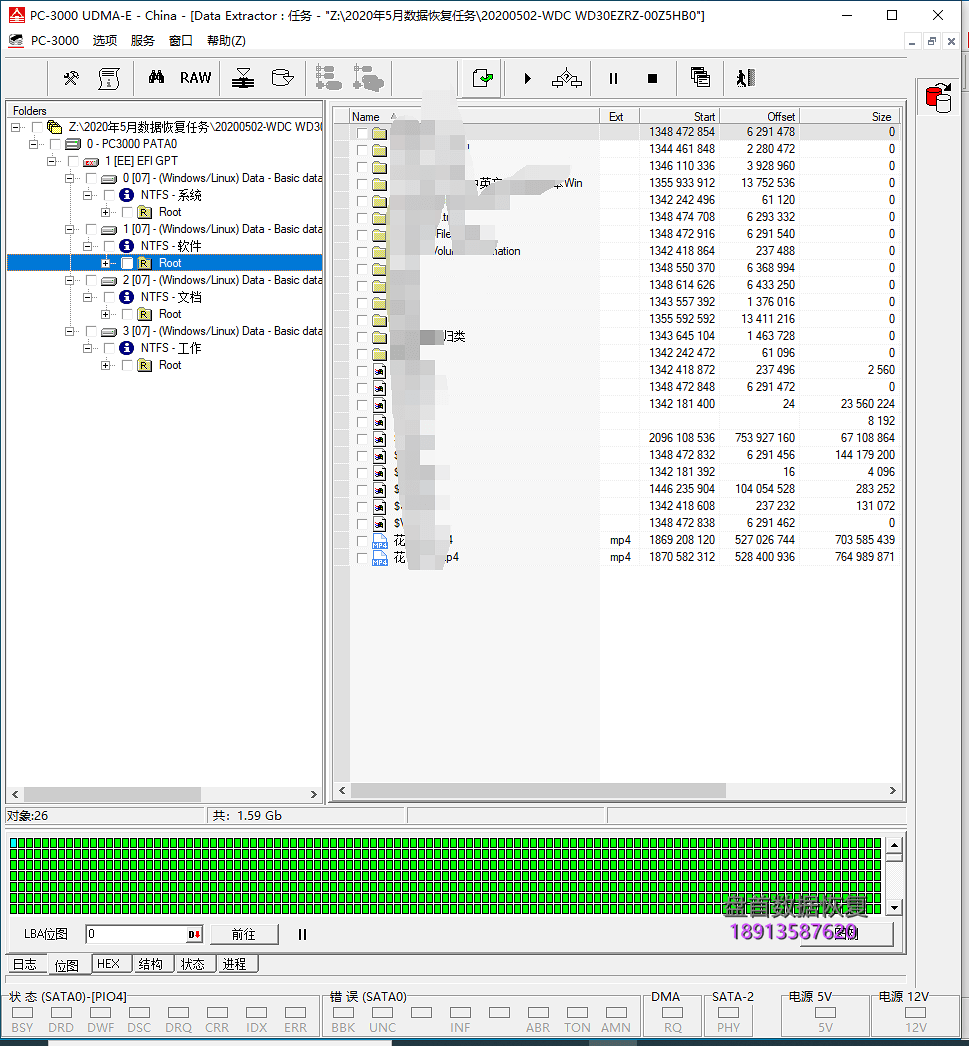Click the pause button next to 前往
The height and width of the screenshot is (1046, 969).
pos(302,935)
